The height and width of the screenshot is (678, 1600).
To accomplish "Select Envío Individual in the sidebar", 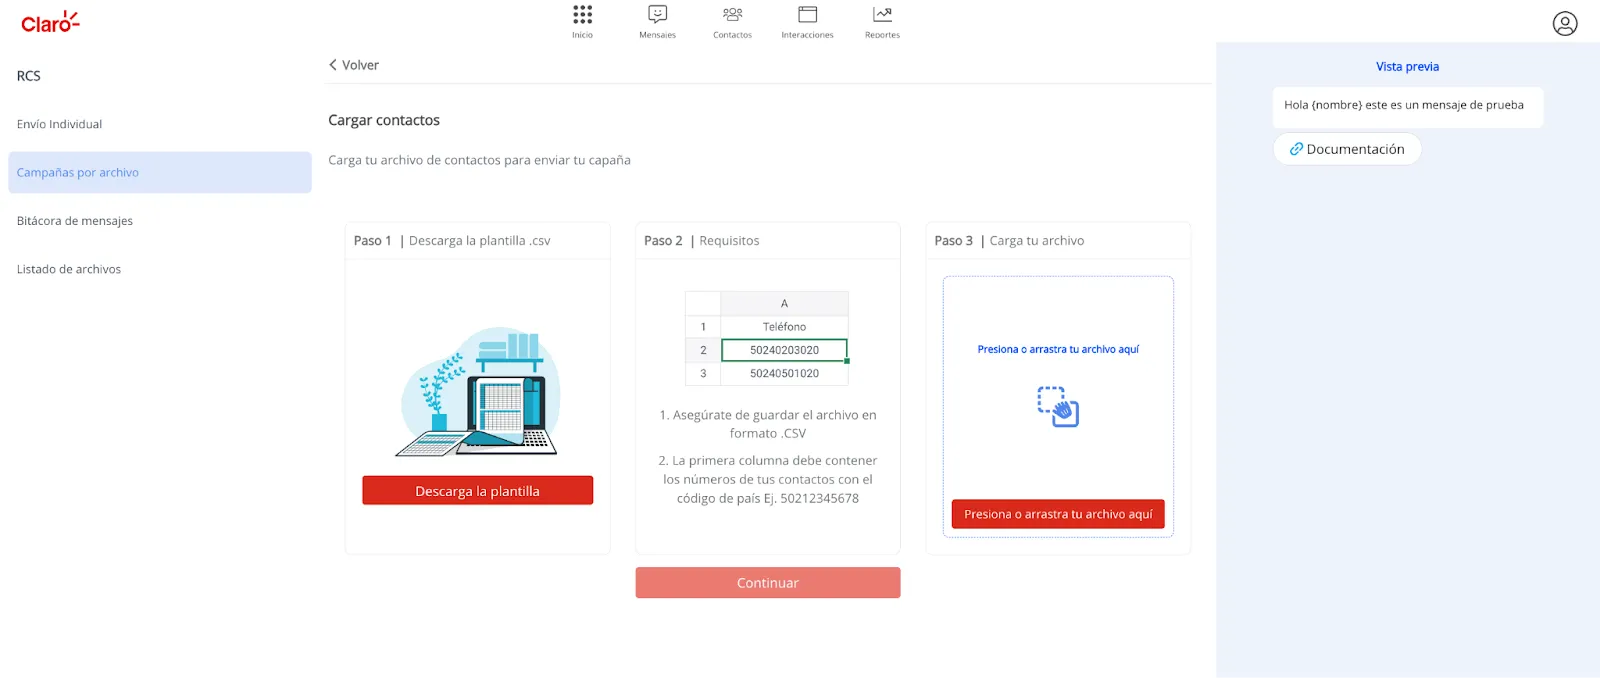I will [x=60, y=124].
